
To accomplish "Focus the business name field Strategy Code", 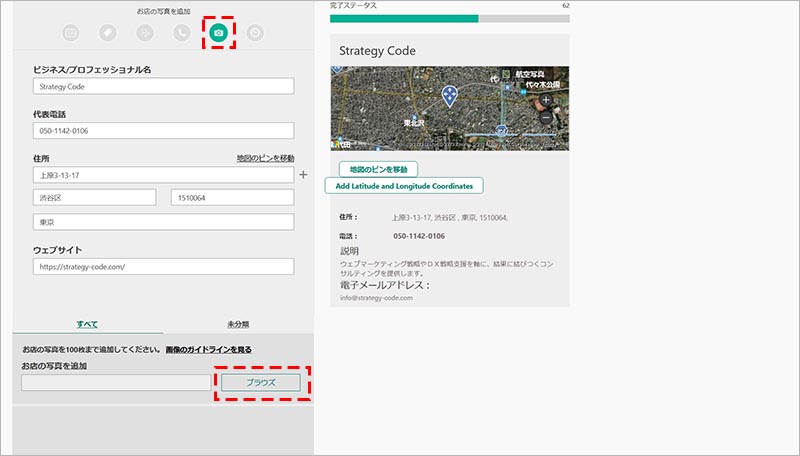I will pos(163,87).
